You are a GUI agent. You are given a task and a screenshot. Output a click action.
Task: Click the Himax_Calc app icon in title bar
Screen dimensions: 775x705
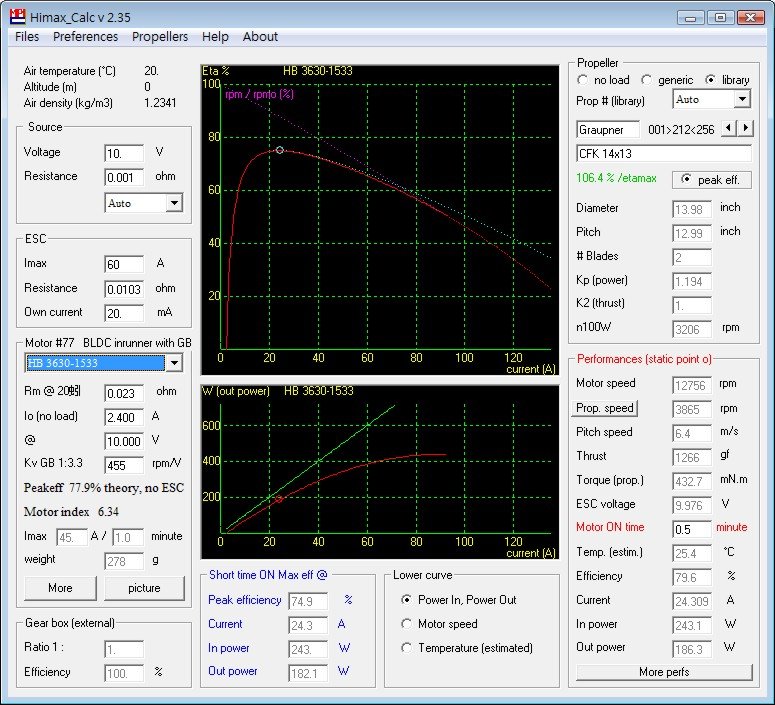pos(17,17)
